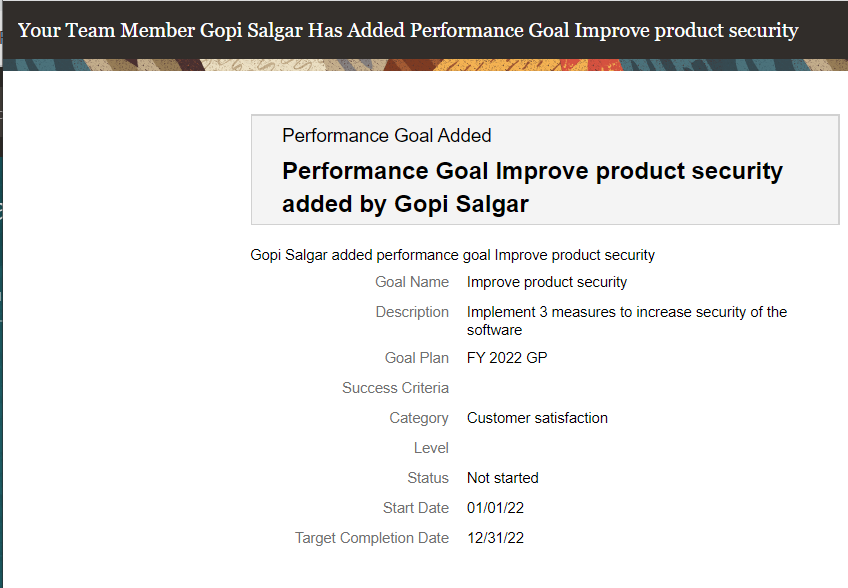Click the 'Success Criteria' label
848x588 pixels.
(x=395, y=388)
